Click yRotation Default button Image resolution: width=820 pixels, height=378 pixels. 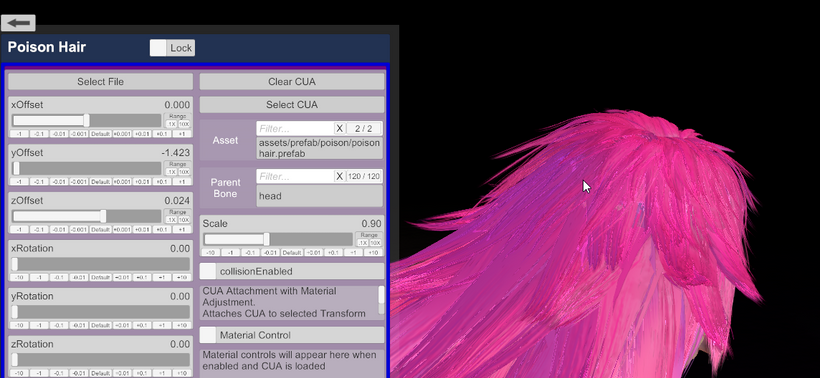pos(100,325)
